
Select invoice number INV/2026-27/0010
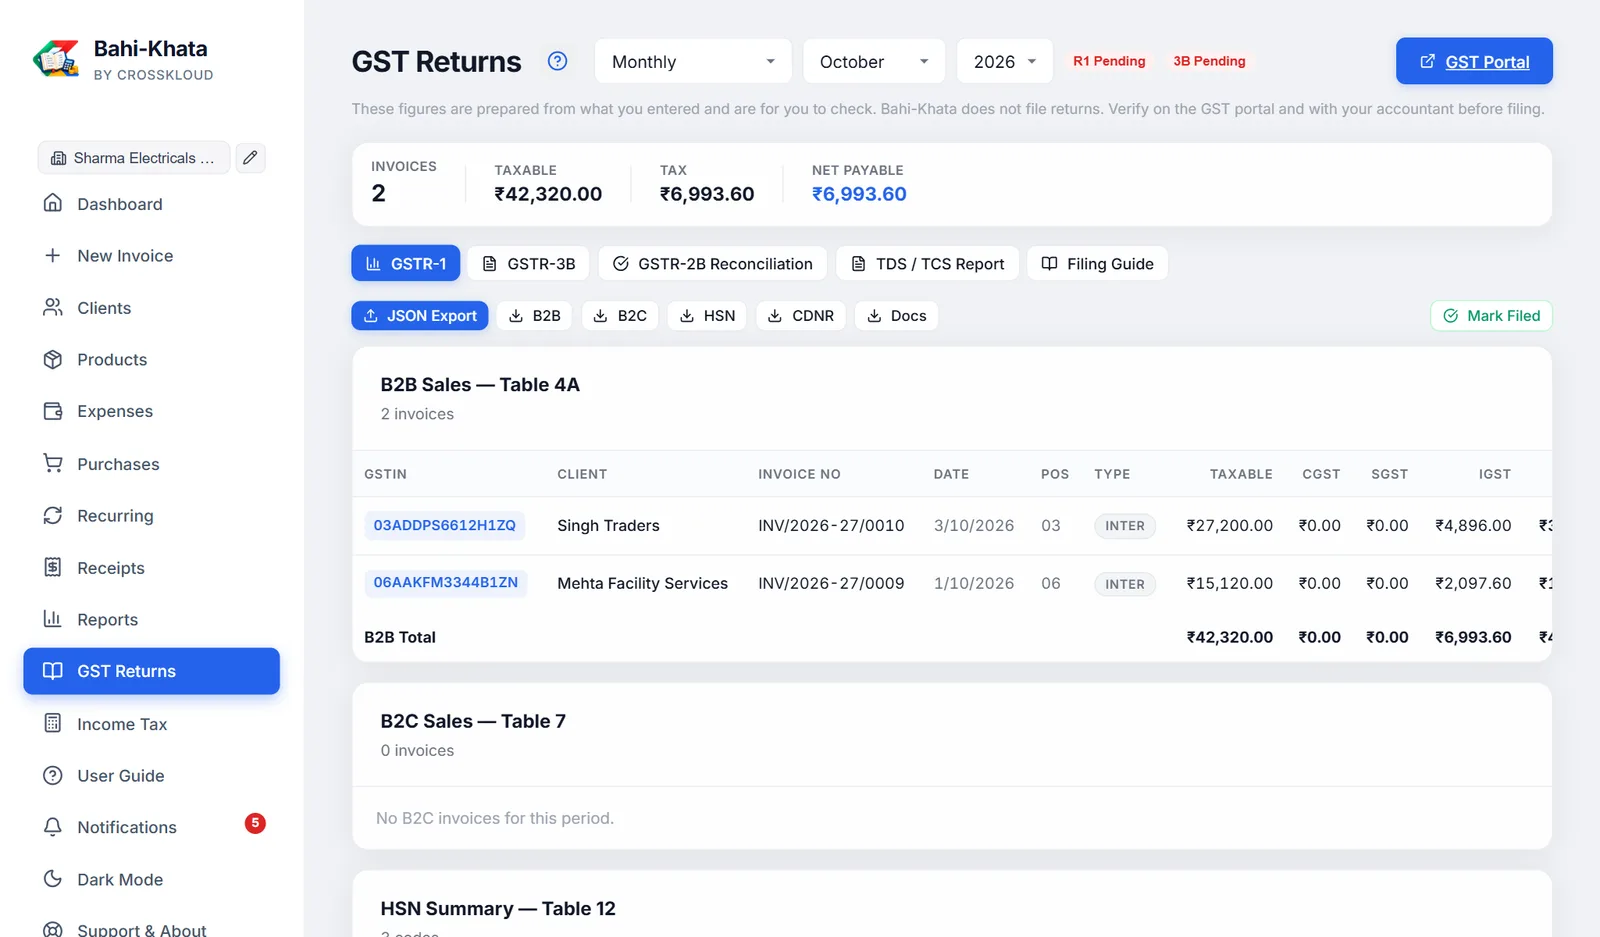pyautogui.click(x=831, y=526)
